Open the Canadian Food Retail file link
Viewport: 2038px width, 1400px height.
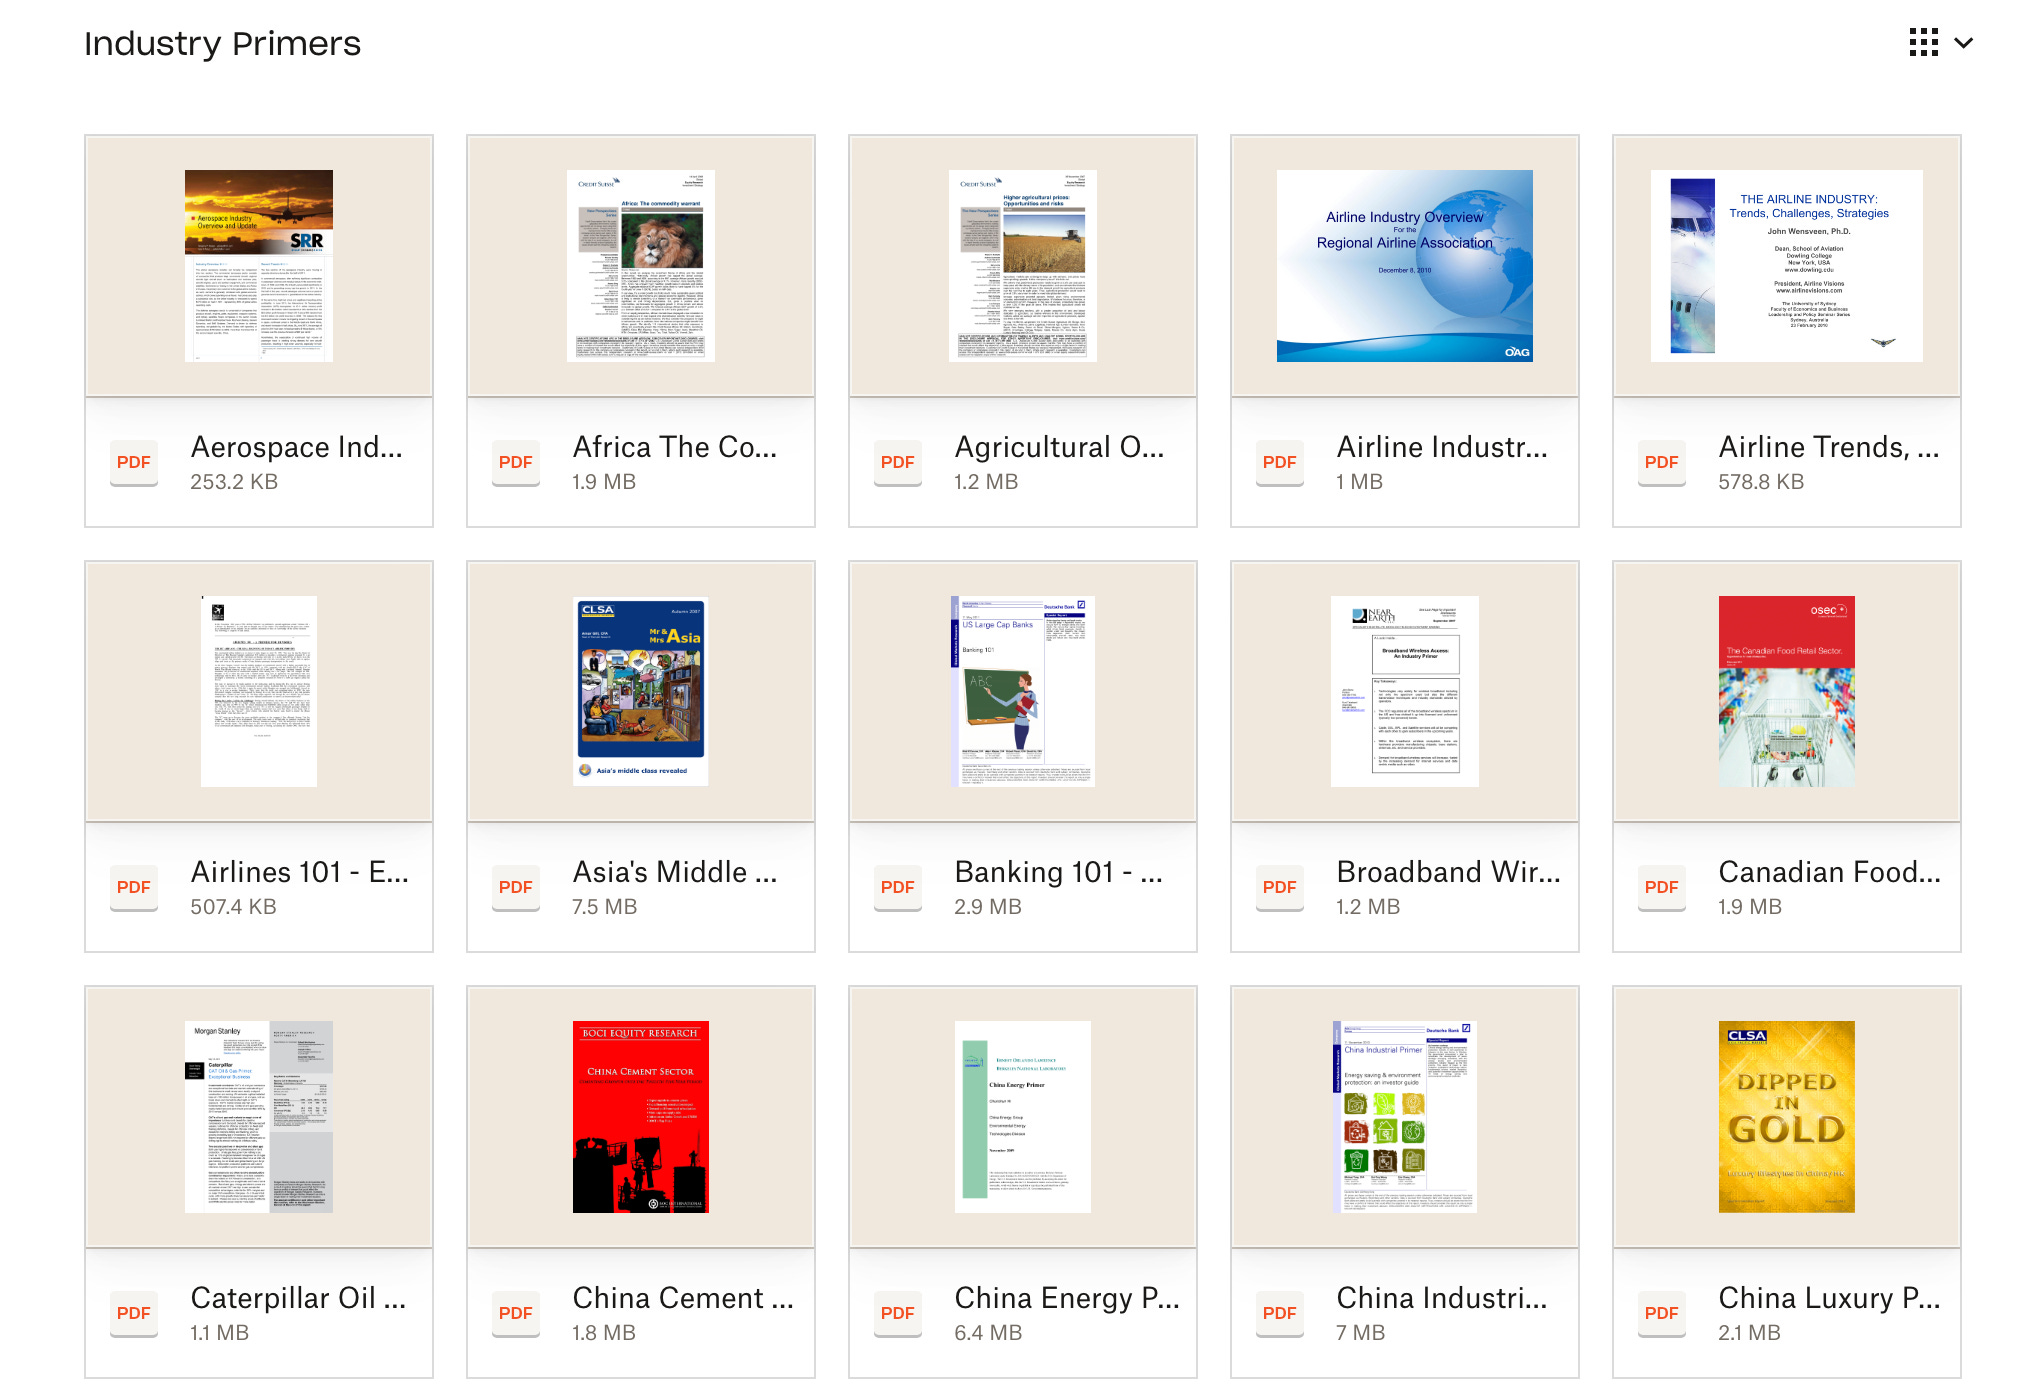pos(1828,872)
